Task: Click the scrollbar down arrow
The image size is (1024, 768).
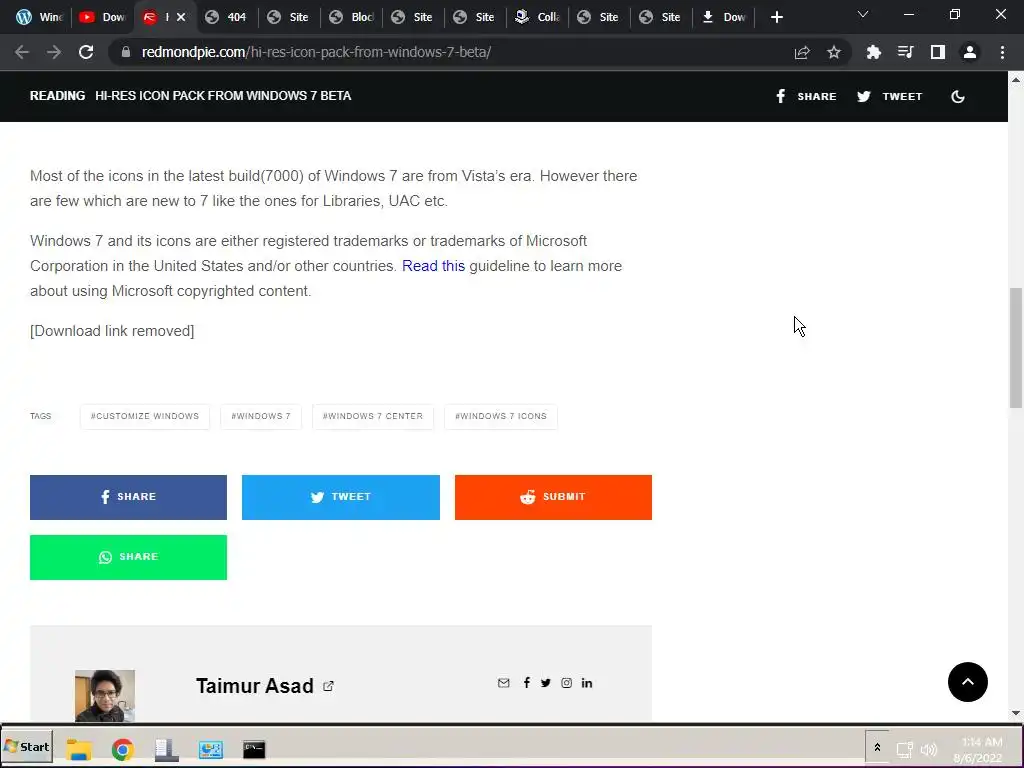Action: (1016, 713)
